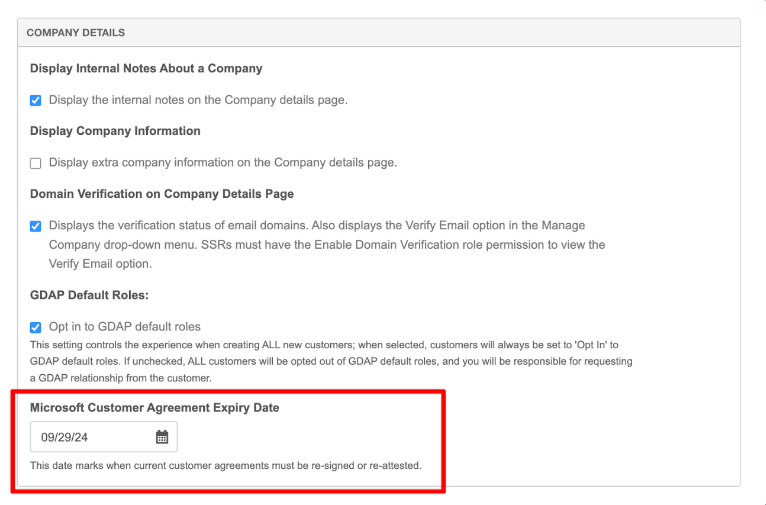Click 'a GDAP relationship from the customer' text
Viewport: 766px width, 505px height.
[x=120, y=378]
